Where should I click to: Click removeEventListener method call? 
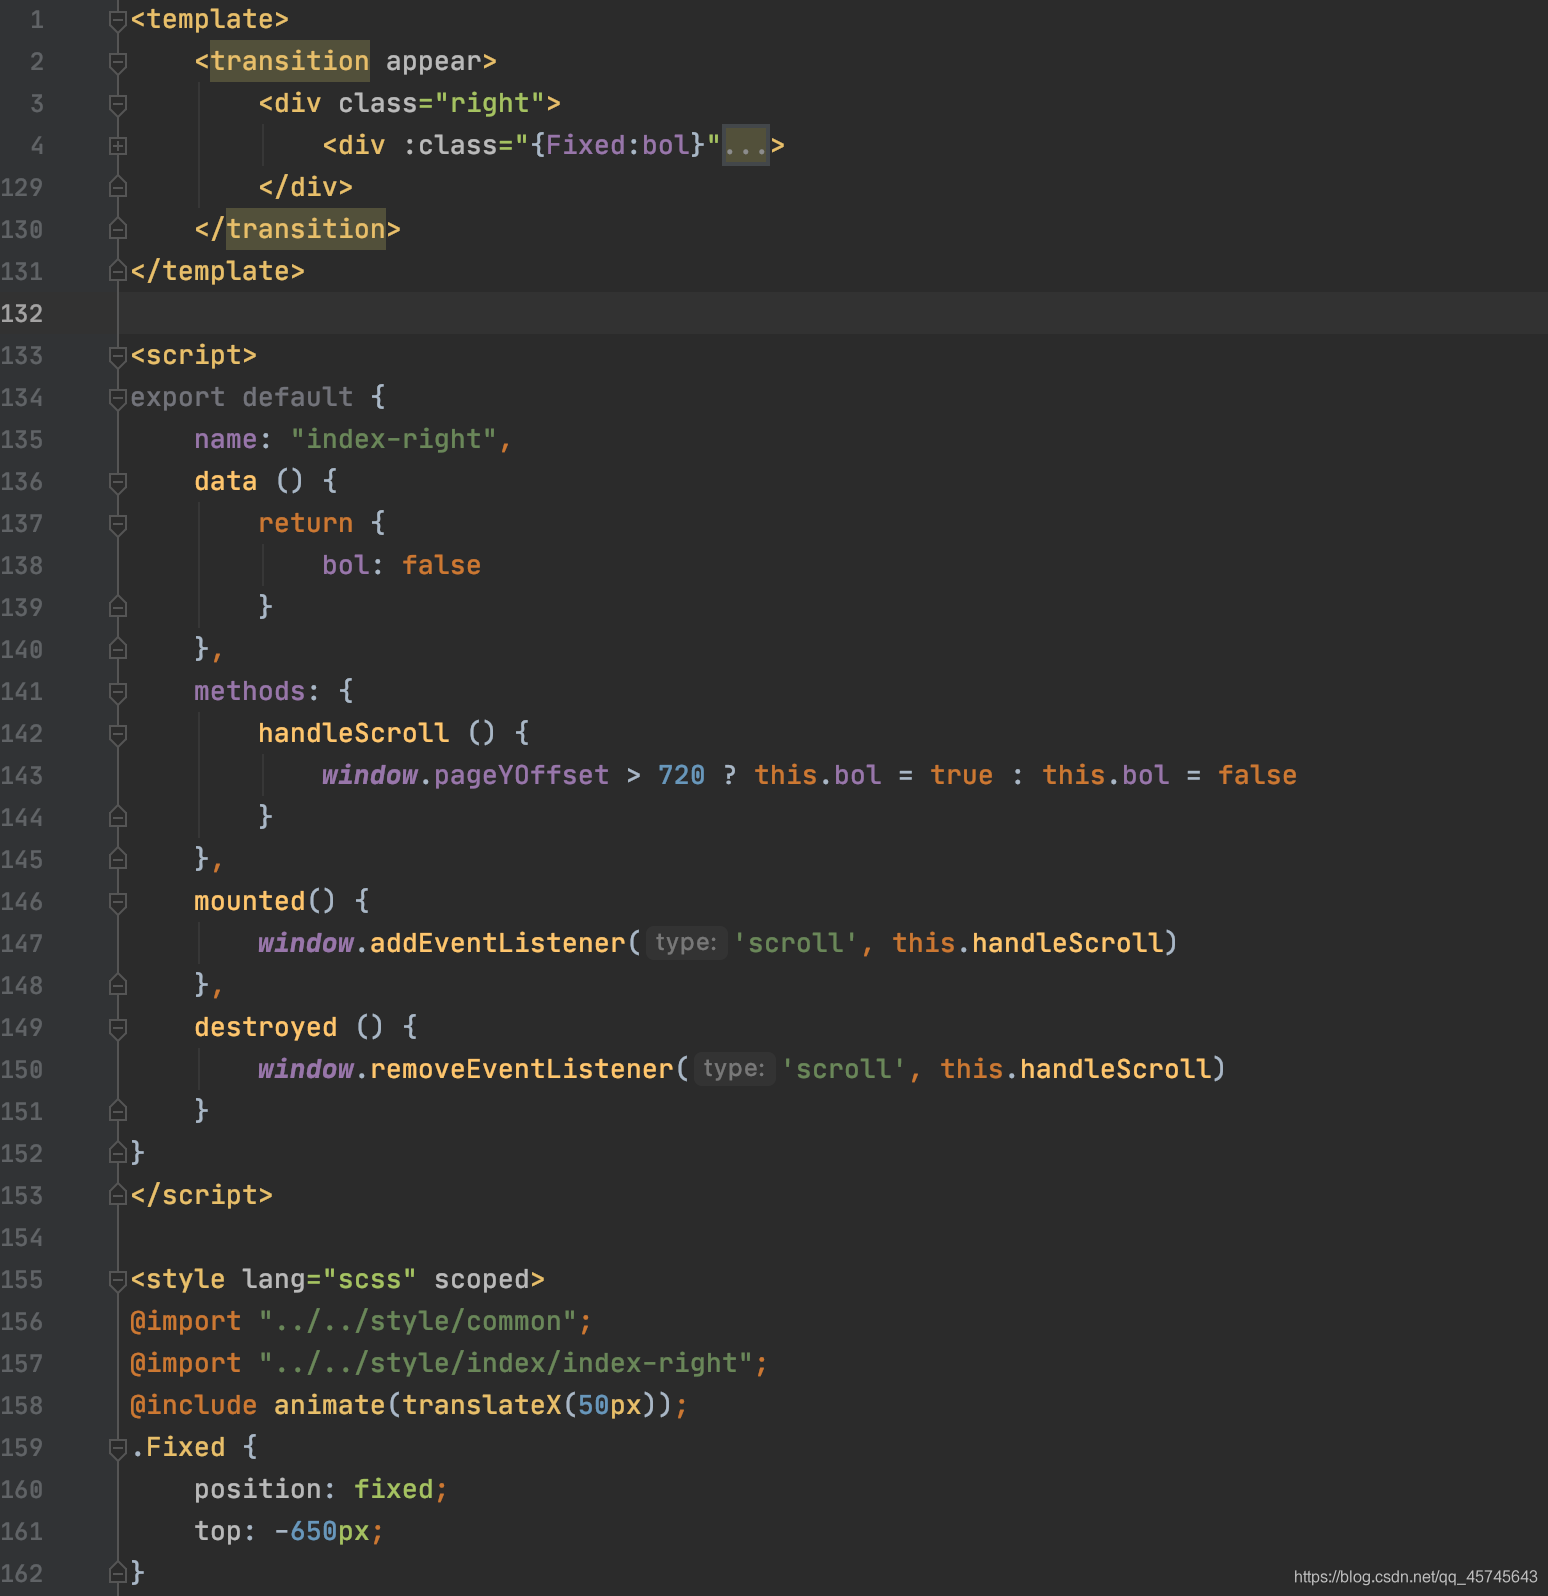521,1070
